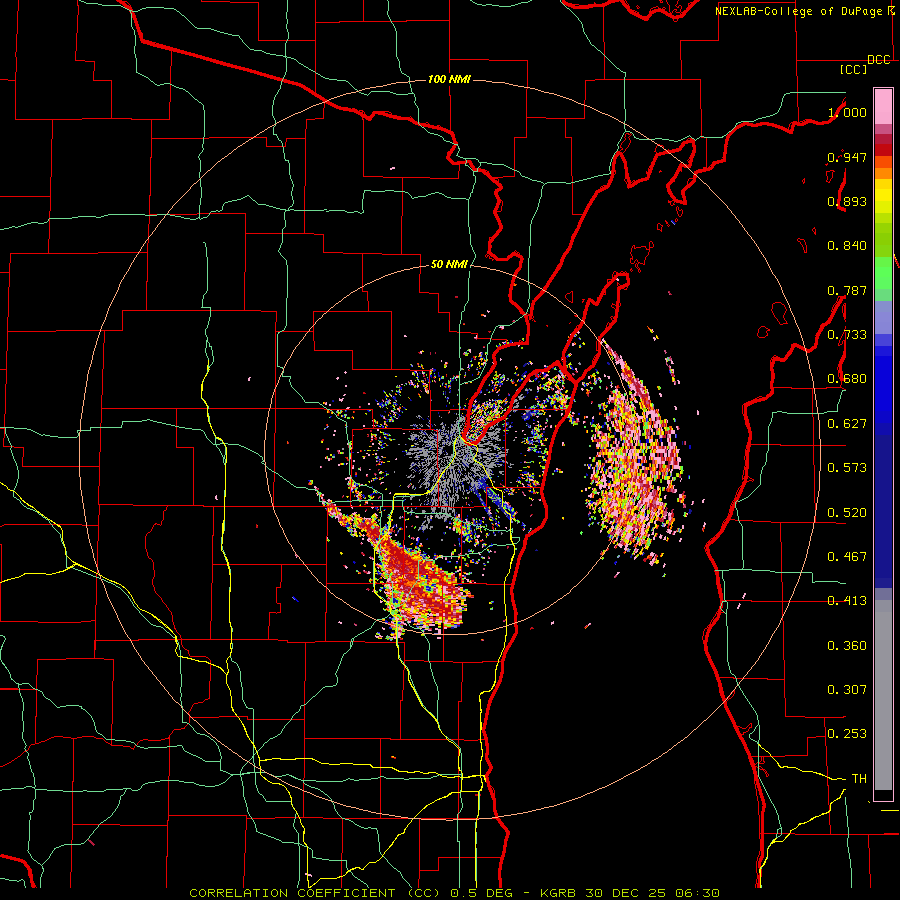Click the 0.573 color scale value
Screen dimensions: 900x900
point(847,468)
